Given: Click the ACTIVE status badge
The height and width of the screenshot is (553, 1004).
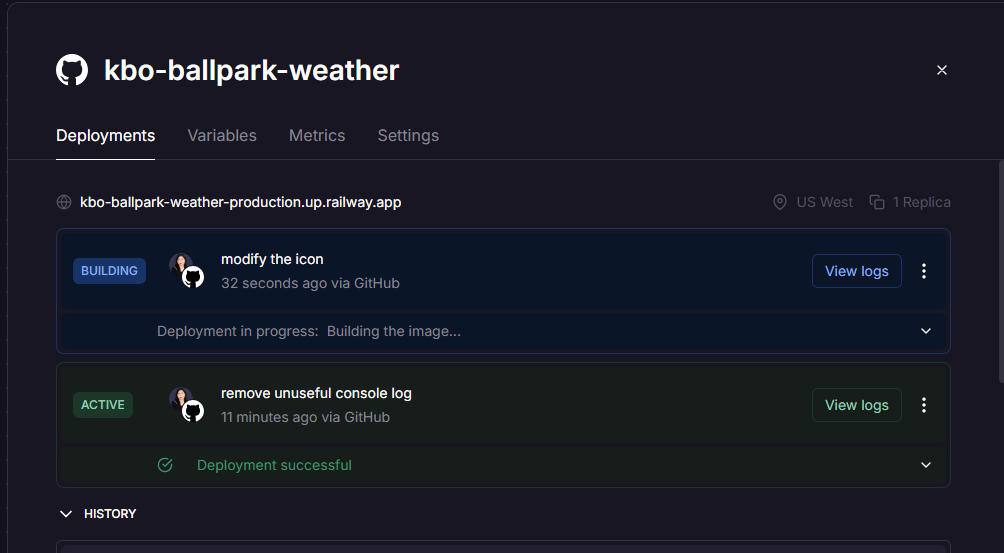Looking at the screenshot, I should (102, 405).
